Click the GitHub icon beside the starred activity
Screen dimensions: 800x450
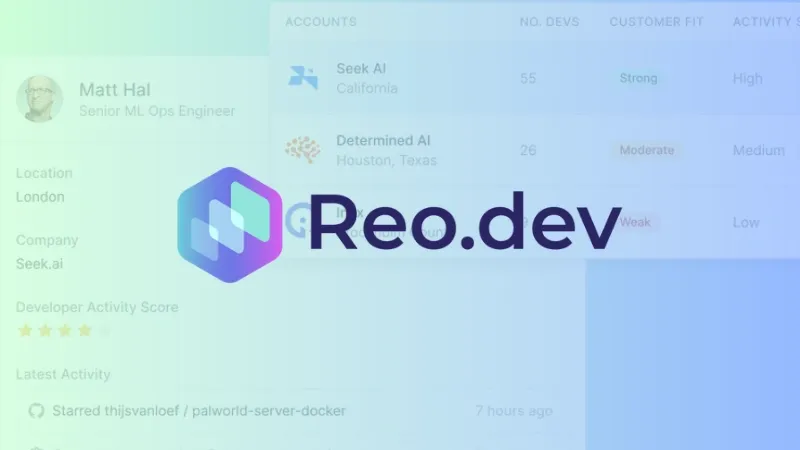pos(36,411)
